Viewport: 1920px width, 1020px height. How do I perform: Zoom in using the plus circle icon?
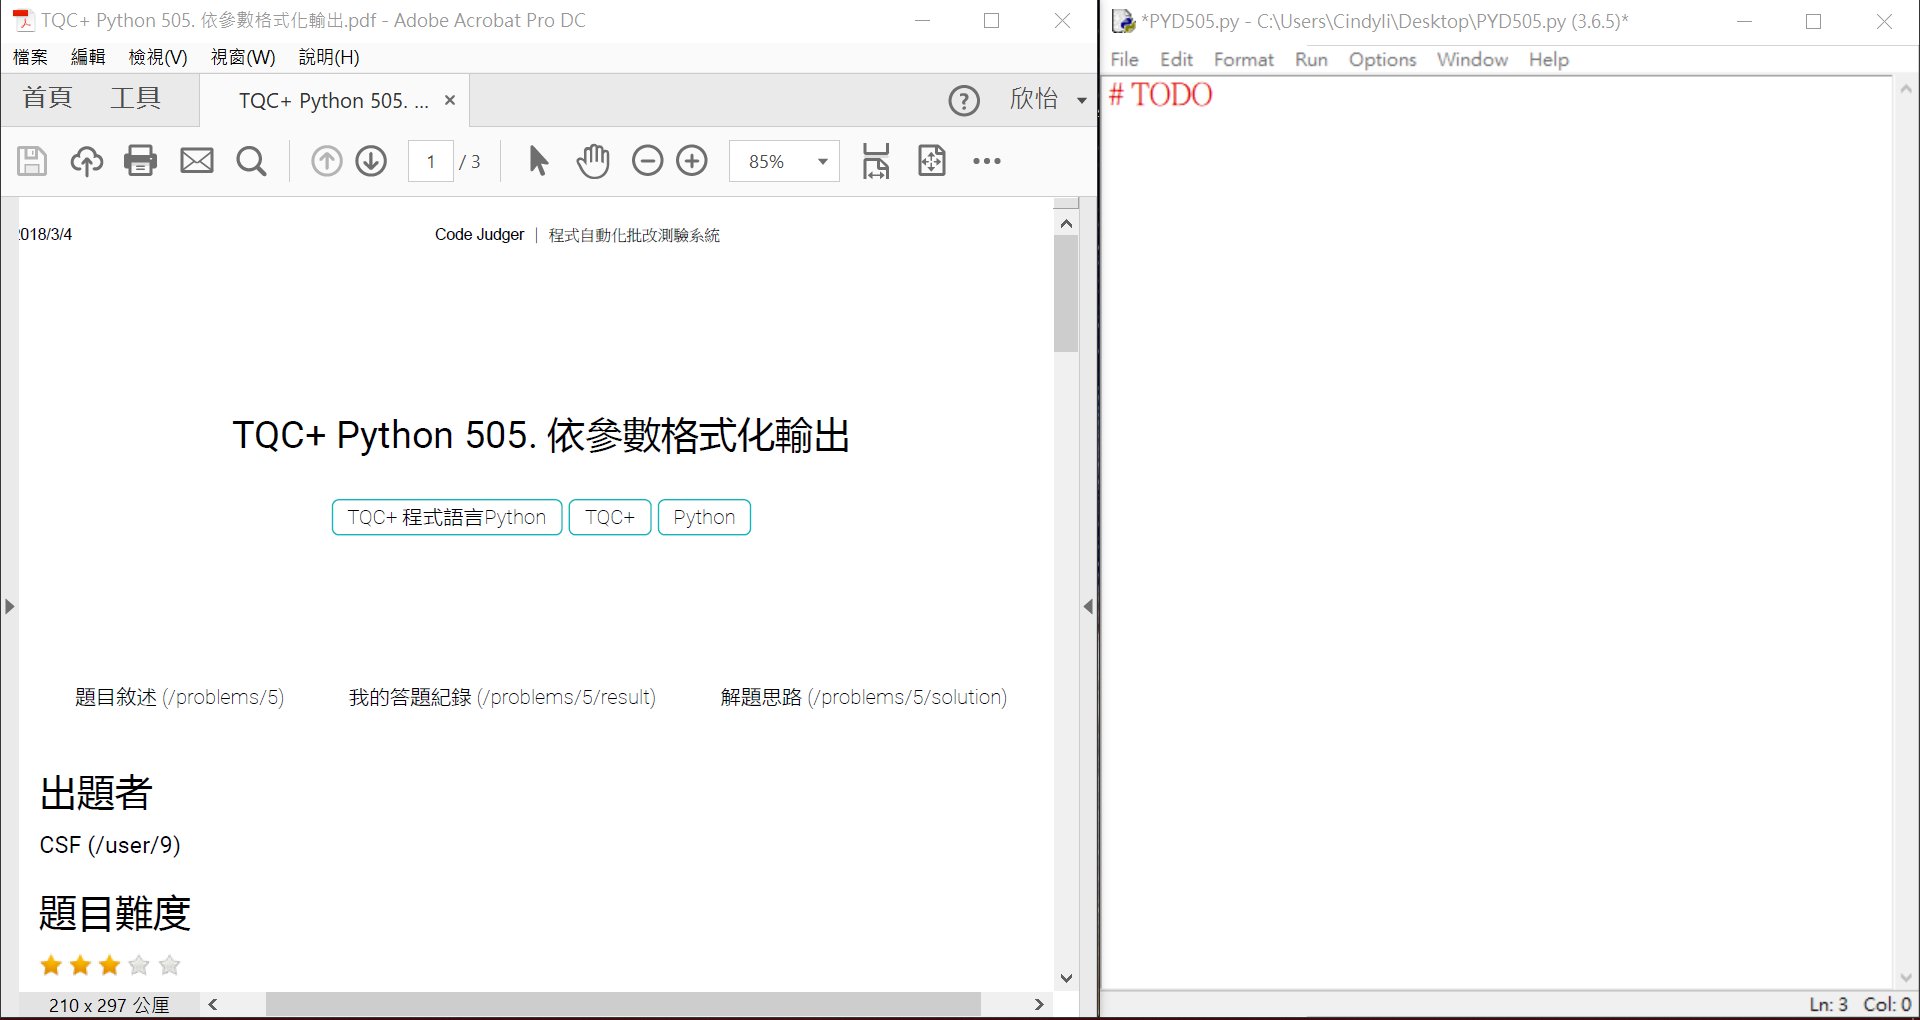coord(692,161)
